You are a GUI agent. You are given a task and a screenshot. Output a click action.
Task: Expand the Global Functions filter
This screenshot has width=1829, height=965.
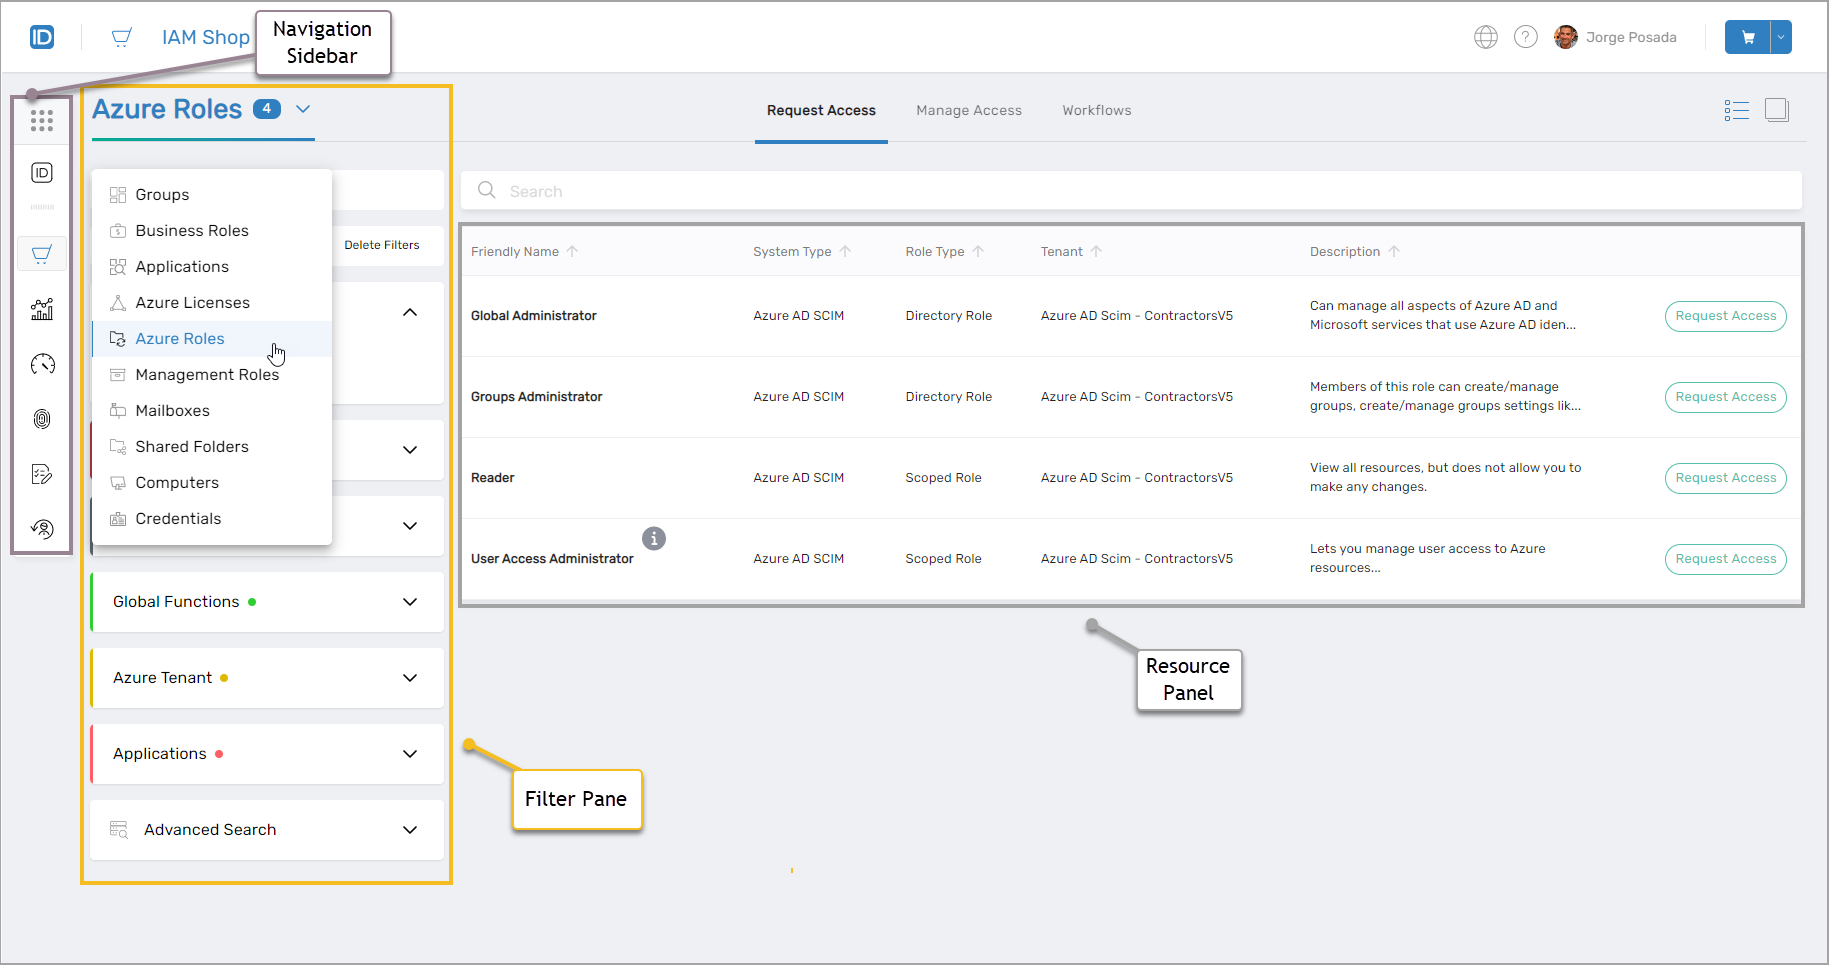tap(409, 602)
